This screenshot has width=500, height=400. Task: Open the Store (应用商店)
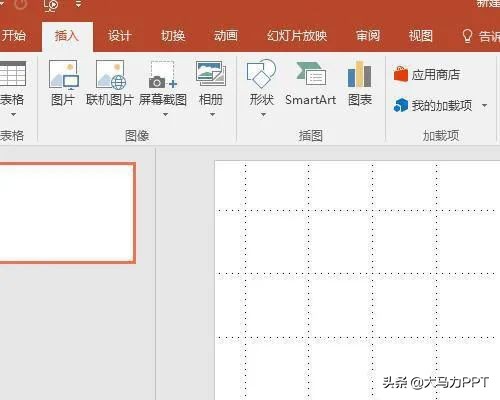[x=427, y=74]
